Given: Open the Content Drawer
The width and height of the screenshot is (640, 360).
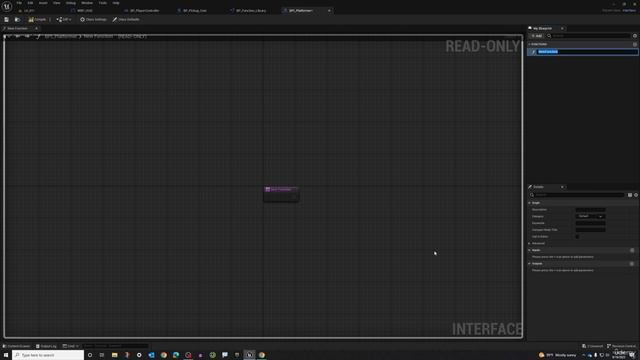Looking at the screenshot, I should tap(16, 346).
